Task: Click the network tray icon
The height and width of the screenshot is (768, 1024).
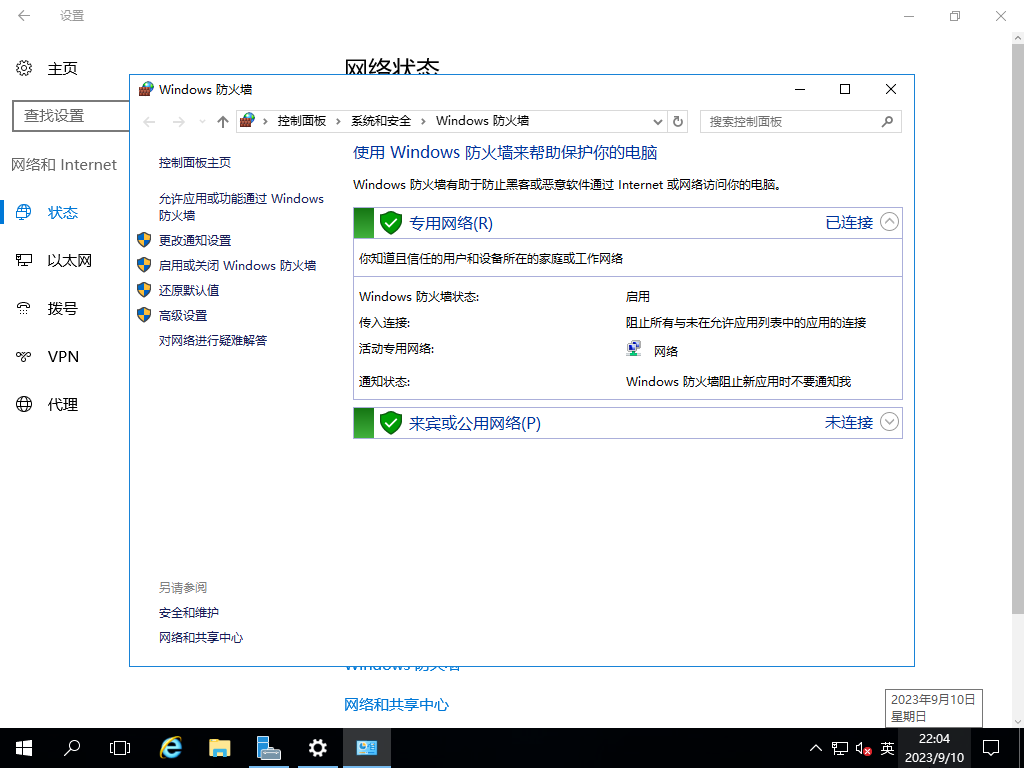Action: click(x=840, y=748)
